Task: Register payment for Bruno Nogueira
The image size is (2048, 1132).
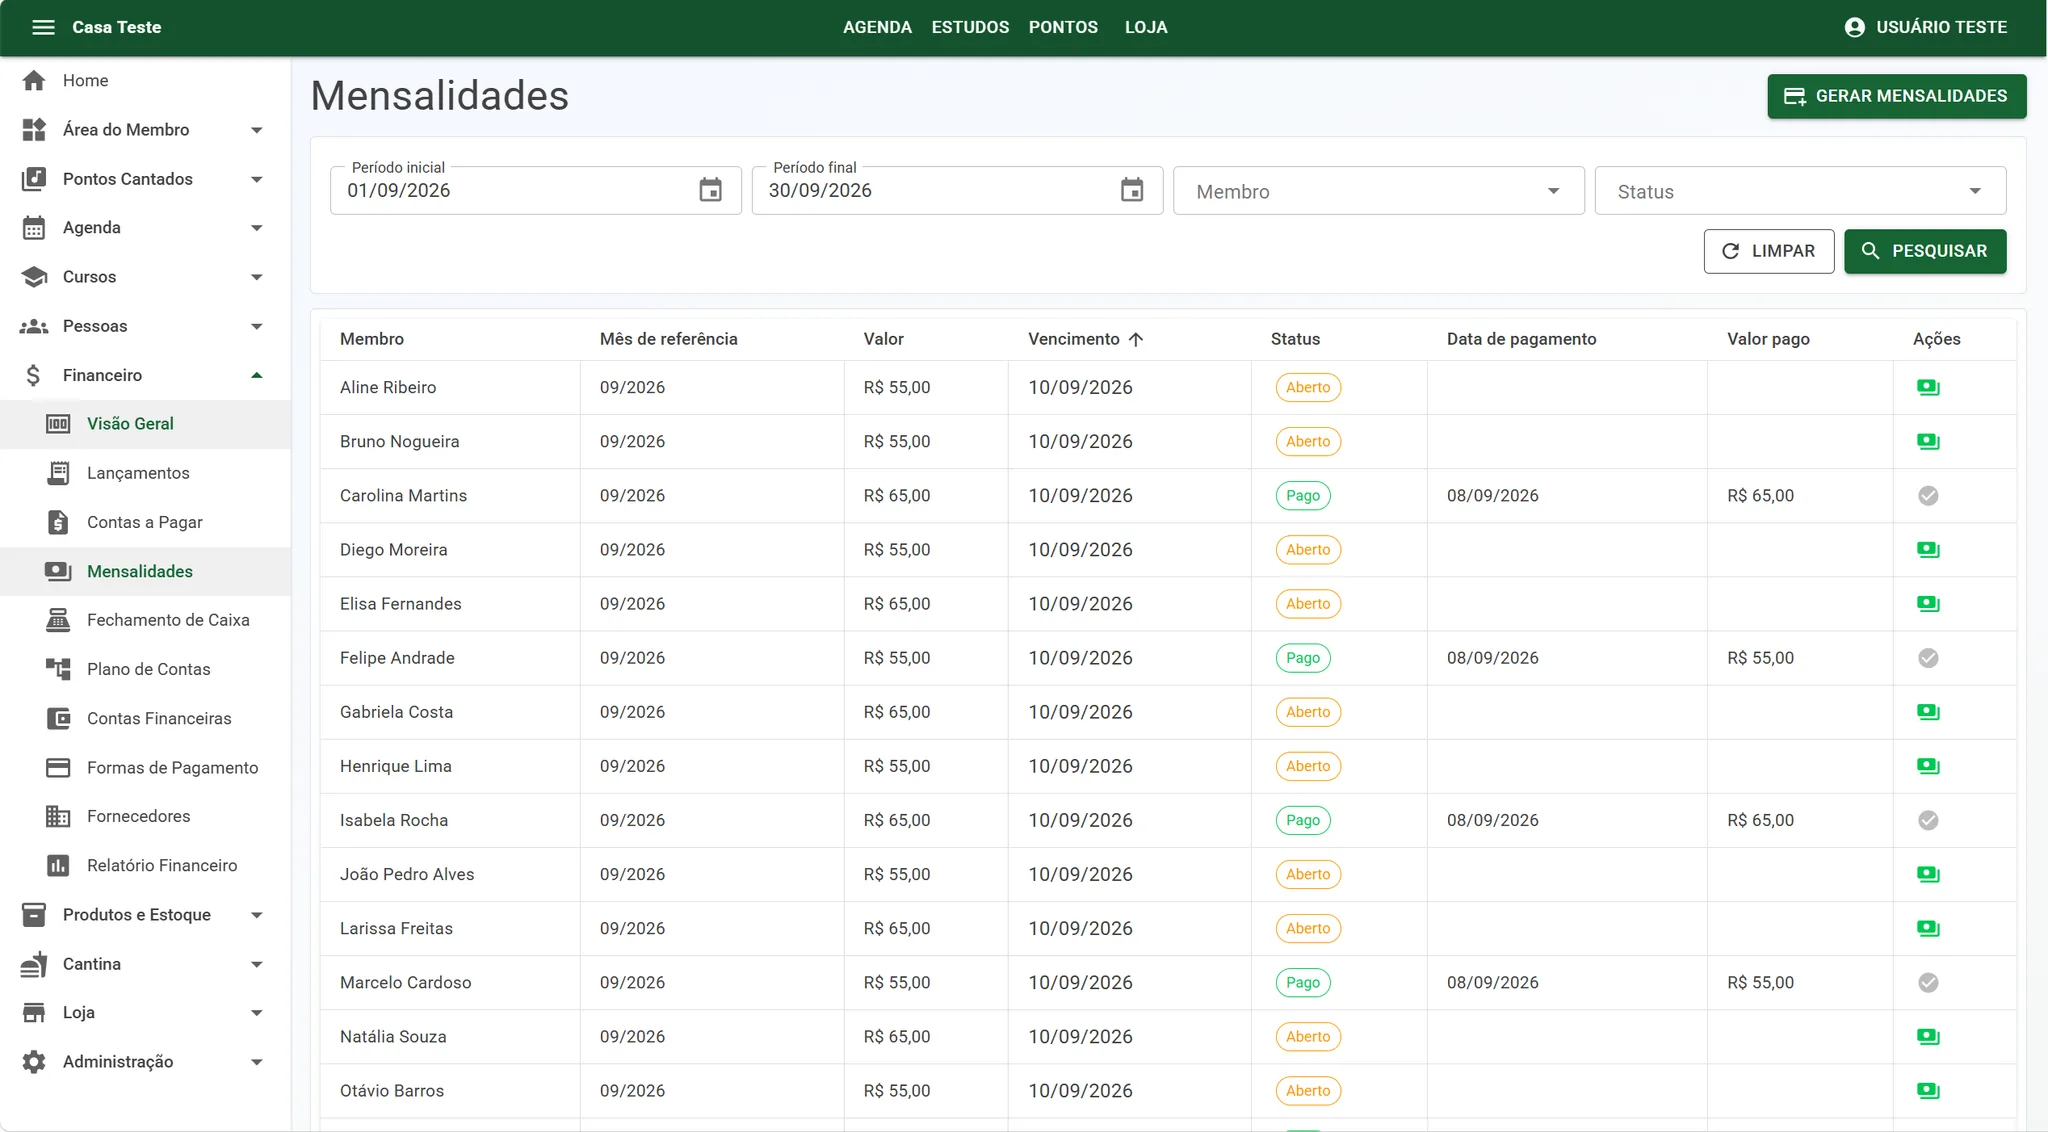Action: (1928, 442)
